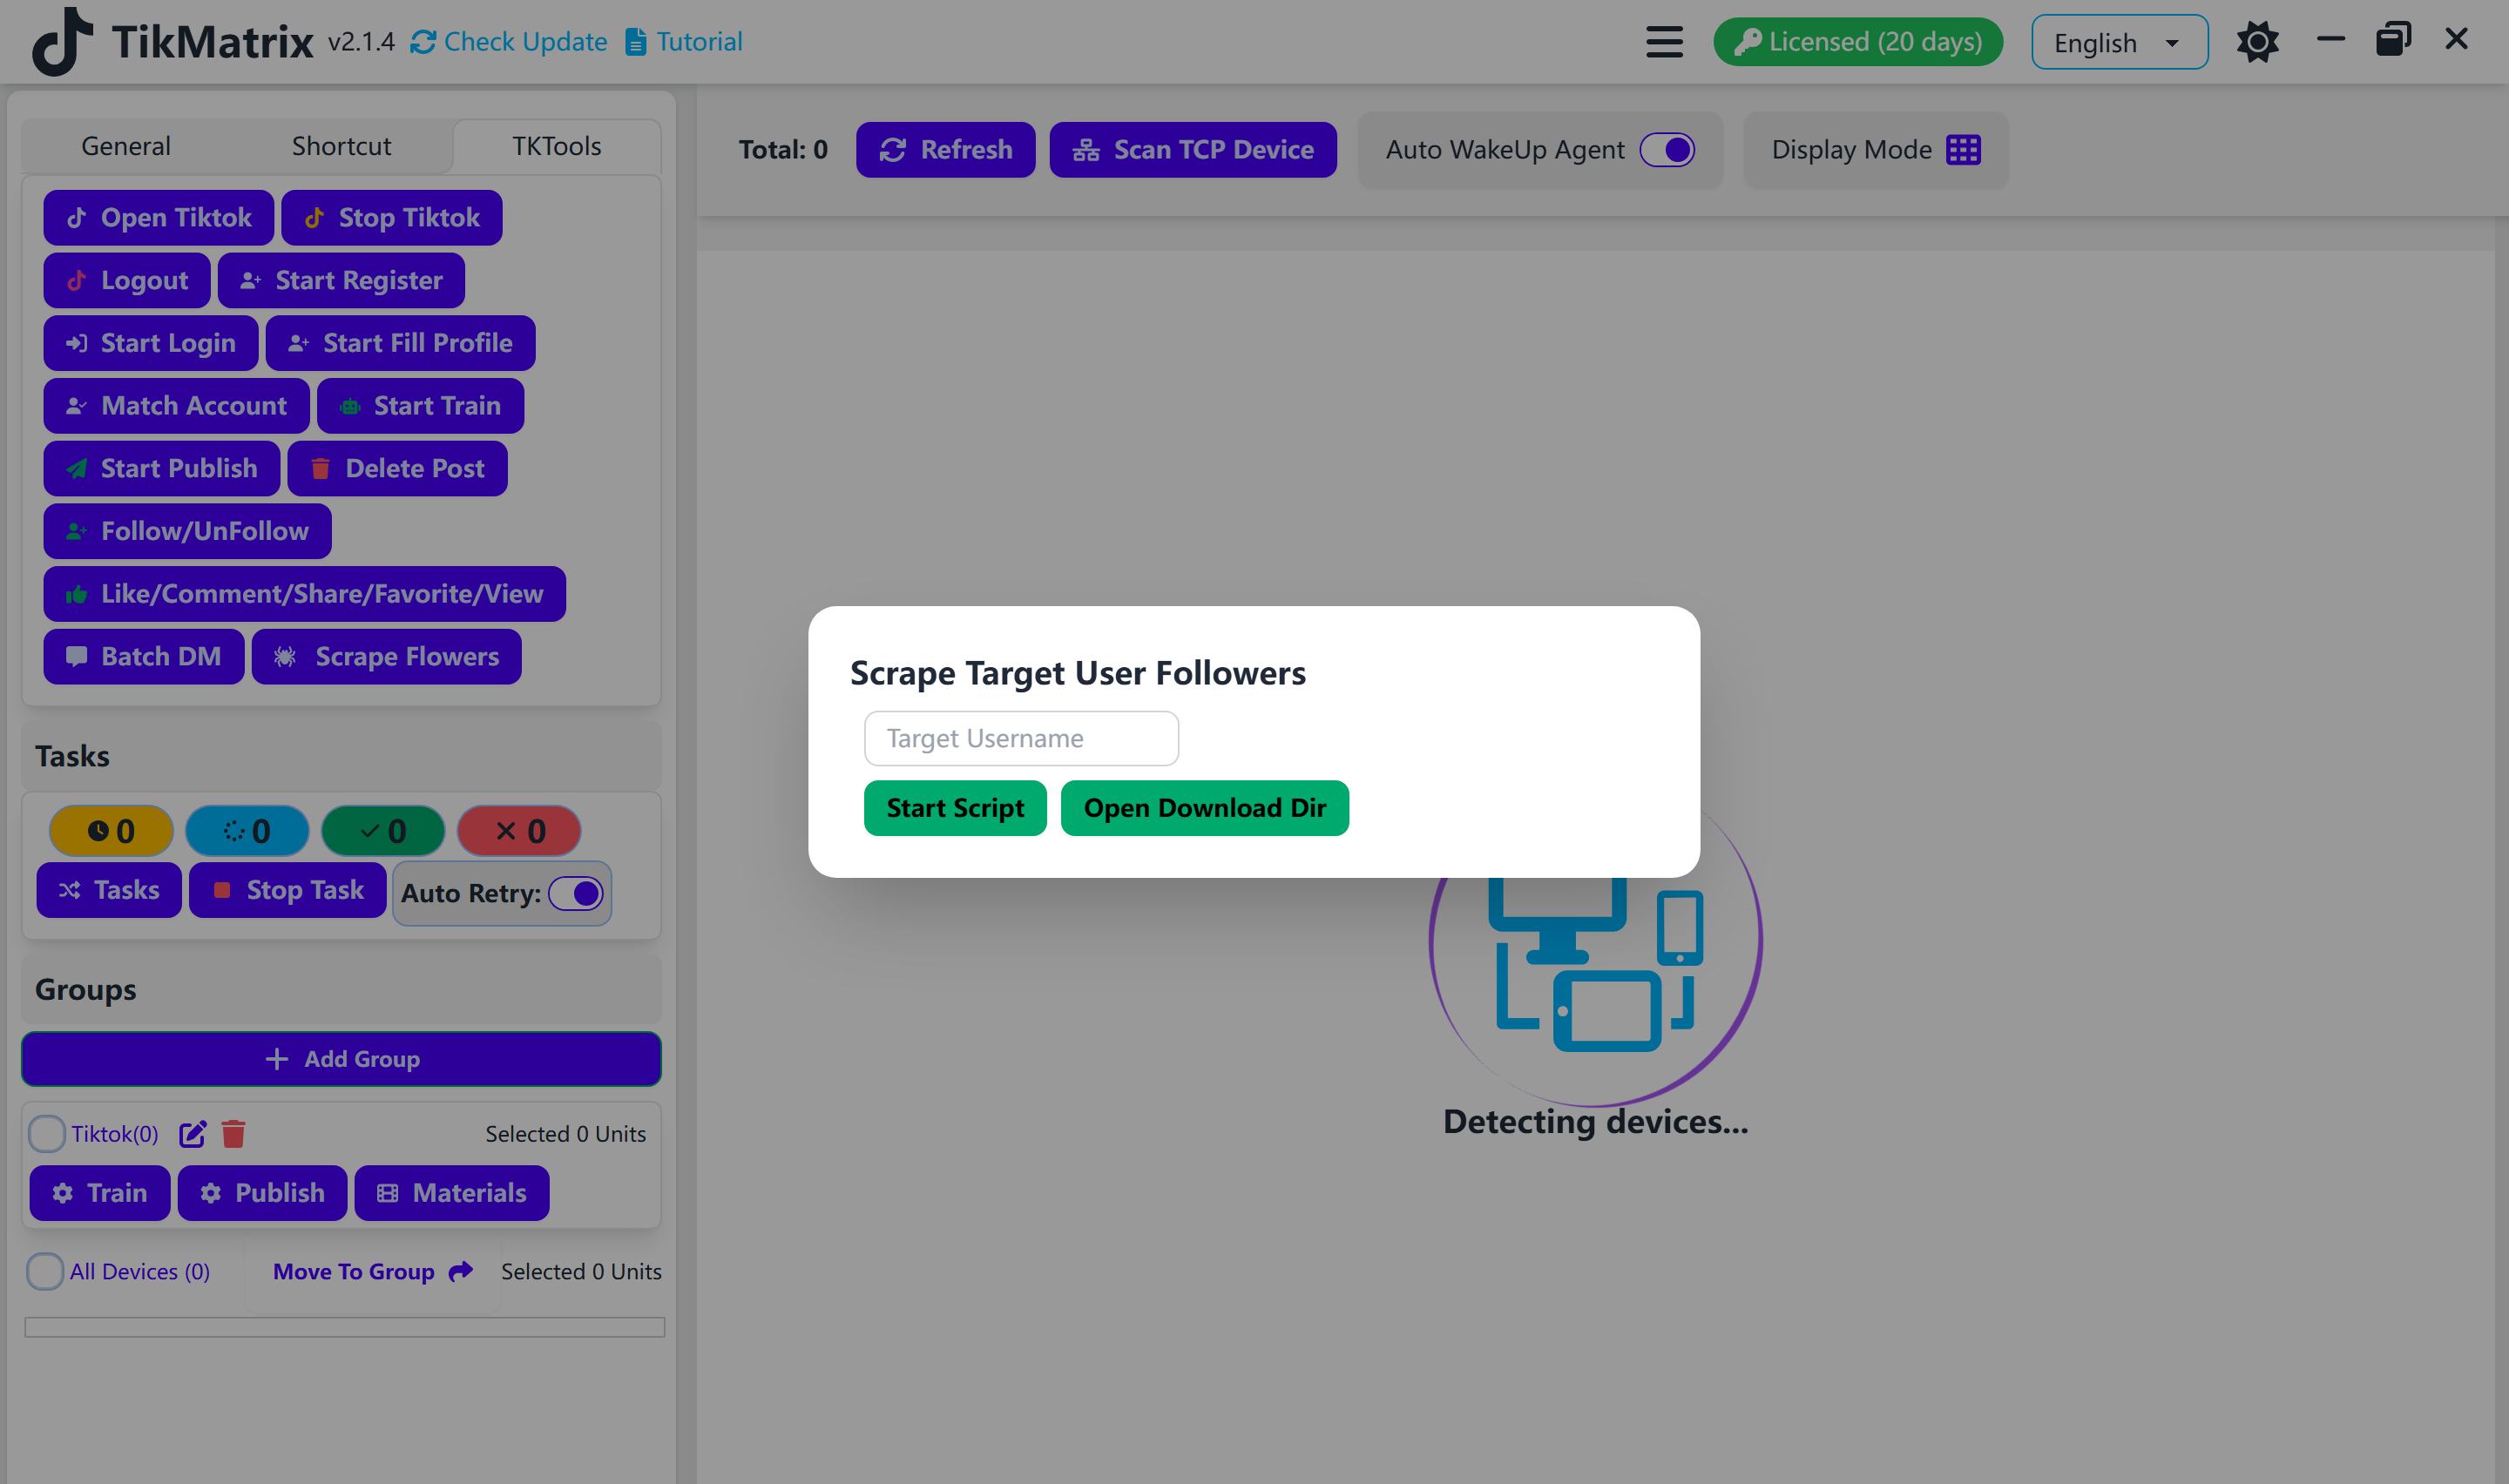The height and width of the screenshot is (1484, 2509).
Task: Click the Logout button
Action: pyautogui.click(x=127, y=281)
